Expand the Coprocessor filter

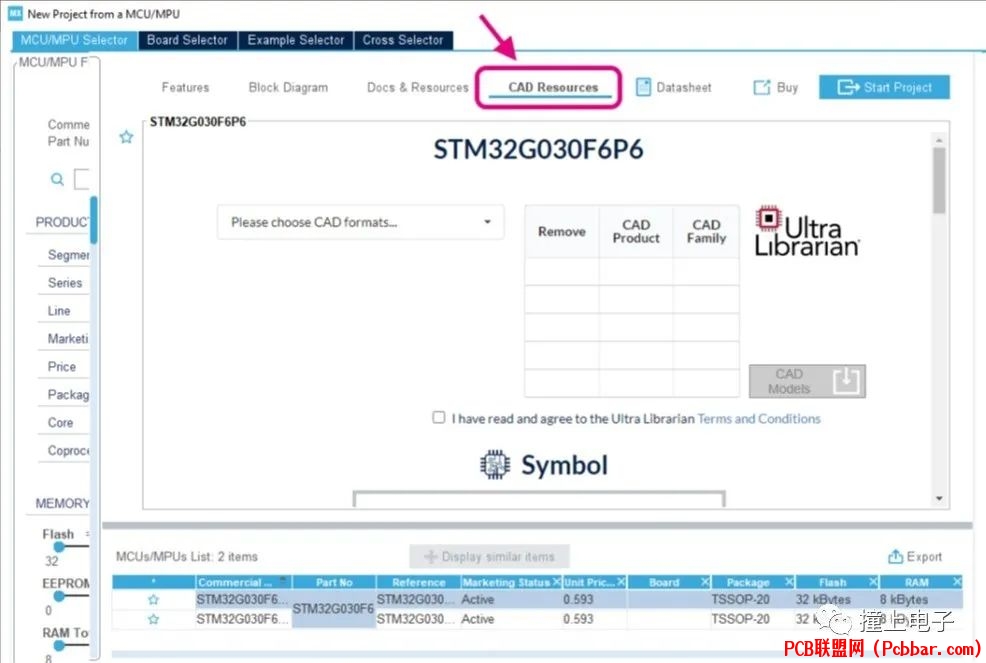coord(68,450)
